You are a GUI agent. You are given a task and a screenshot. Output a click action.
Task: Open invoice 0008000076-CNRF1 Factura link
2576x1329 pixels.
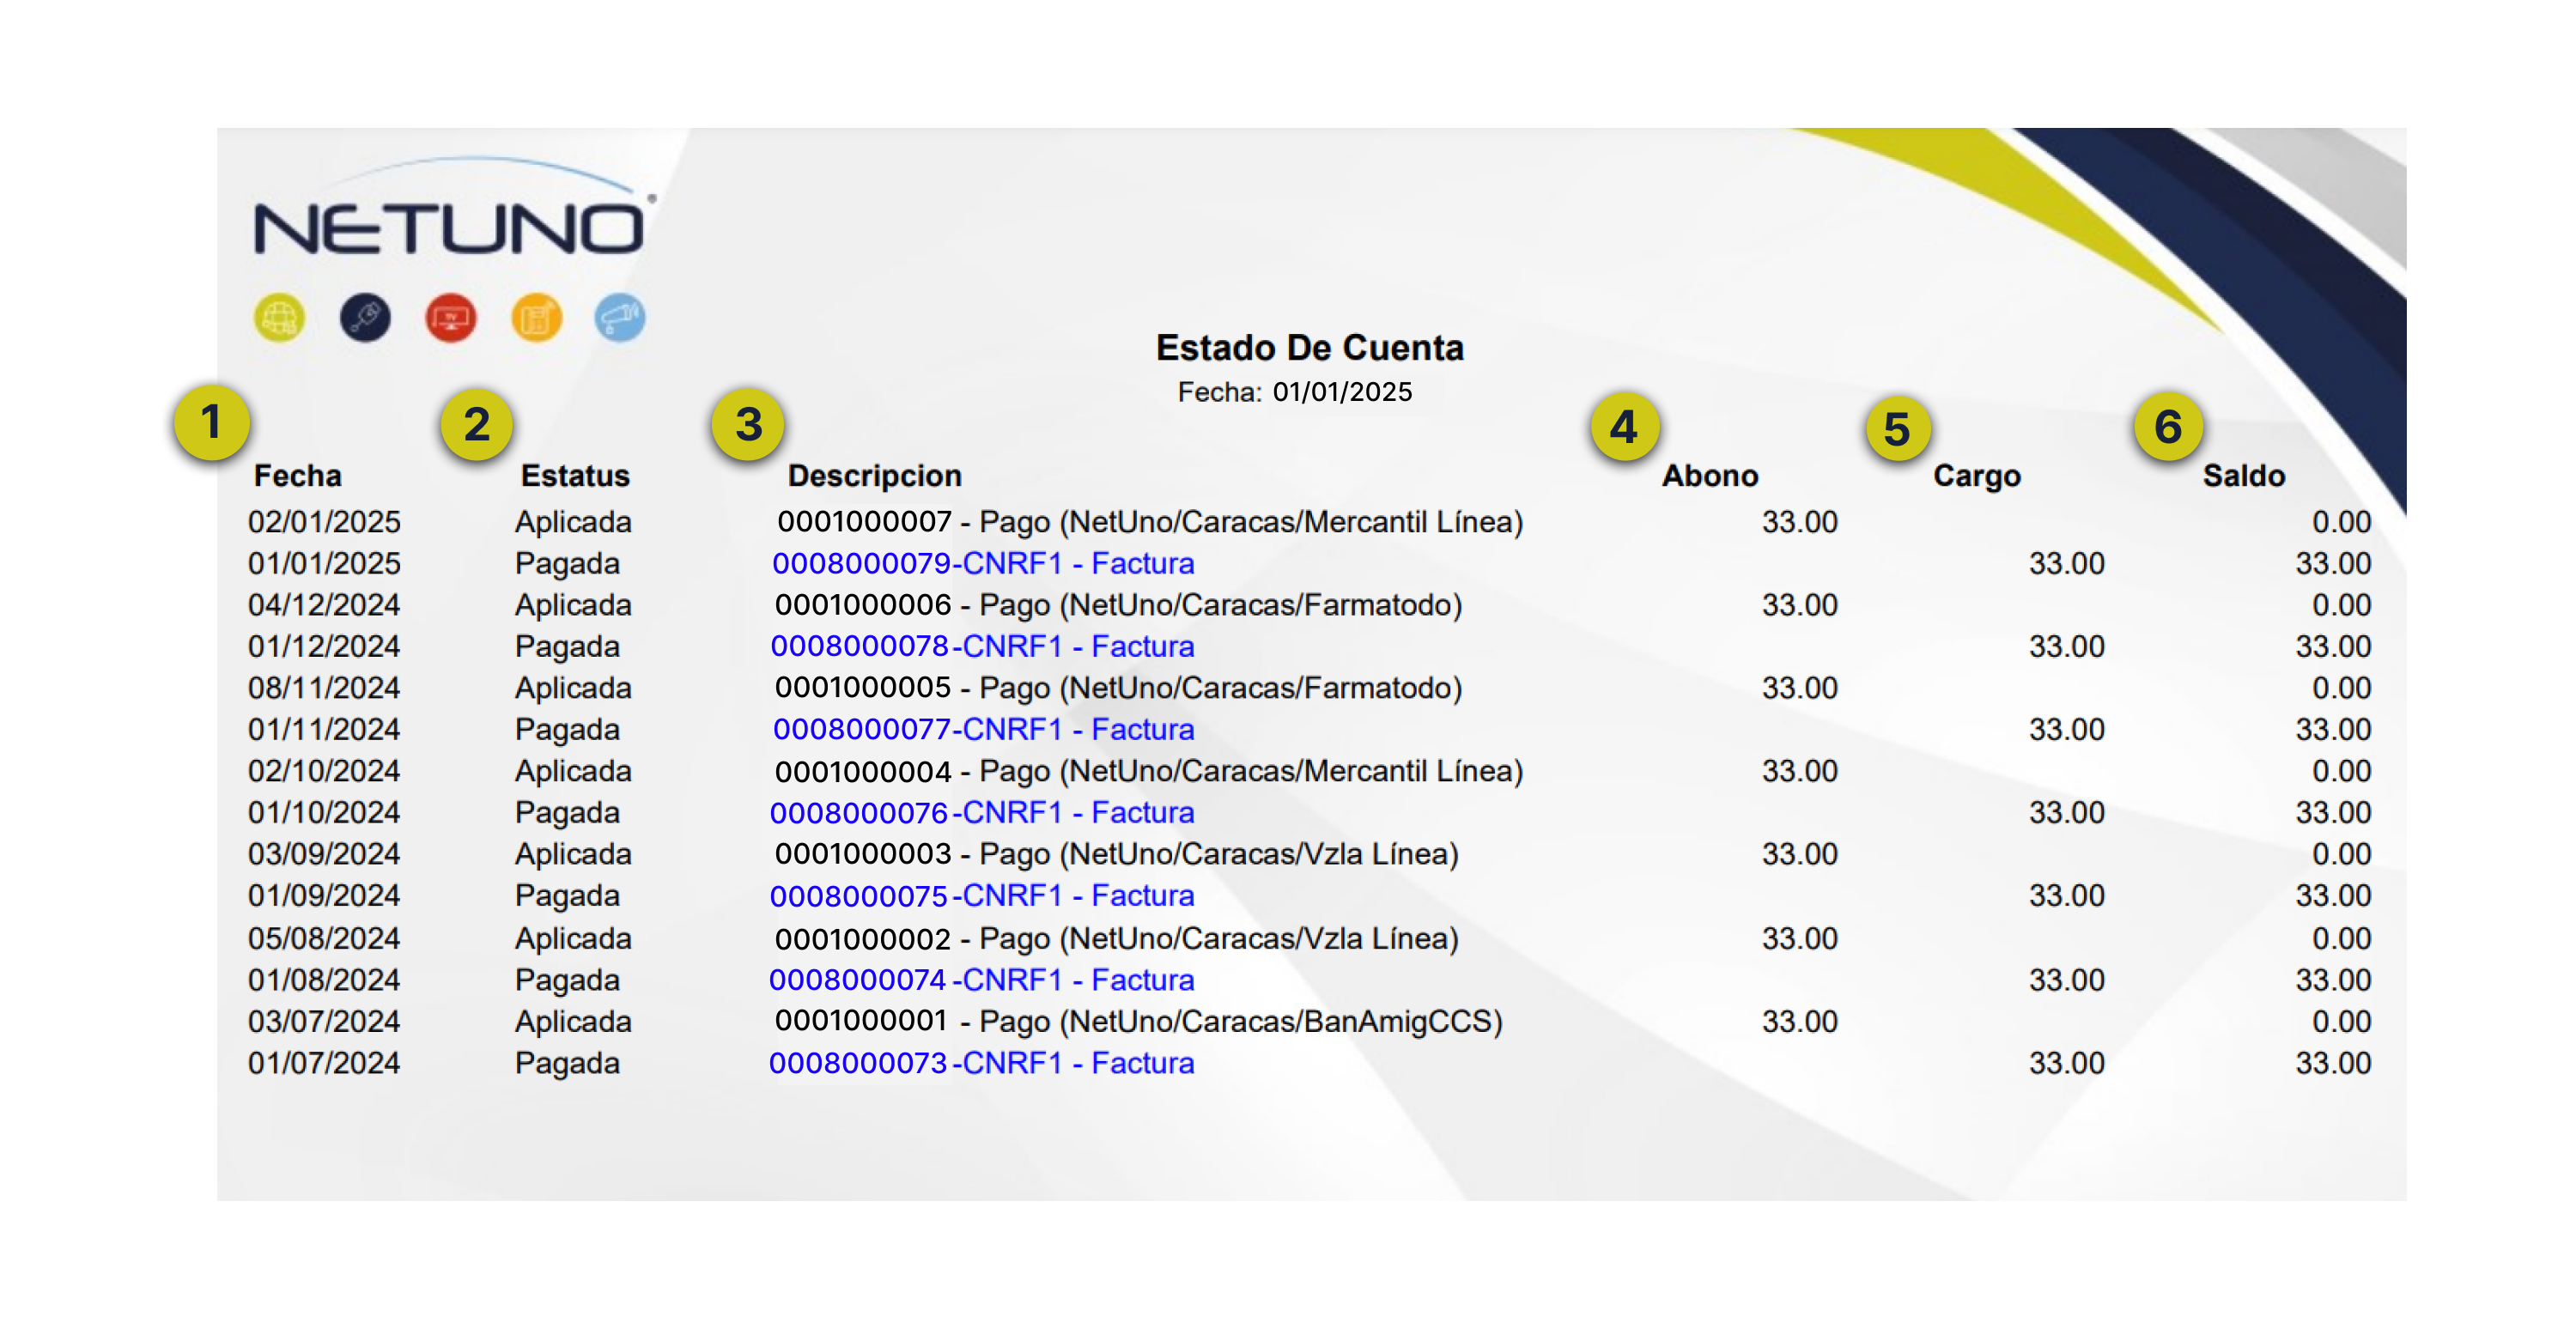pos(983,813)
